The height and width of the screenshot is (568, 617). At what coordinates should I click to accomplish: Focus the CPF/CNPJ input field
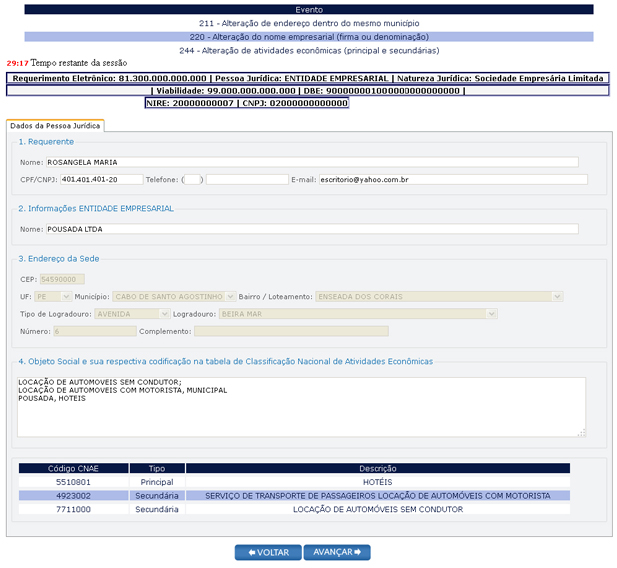tap(101, 179)
